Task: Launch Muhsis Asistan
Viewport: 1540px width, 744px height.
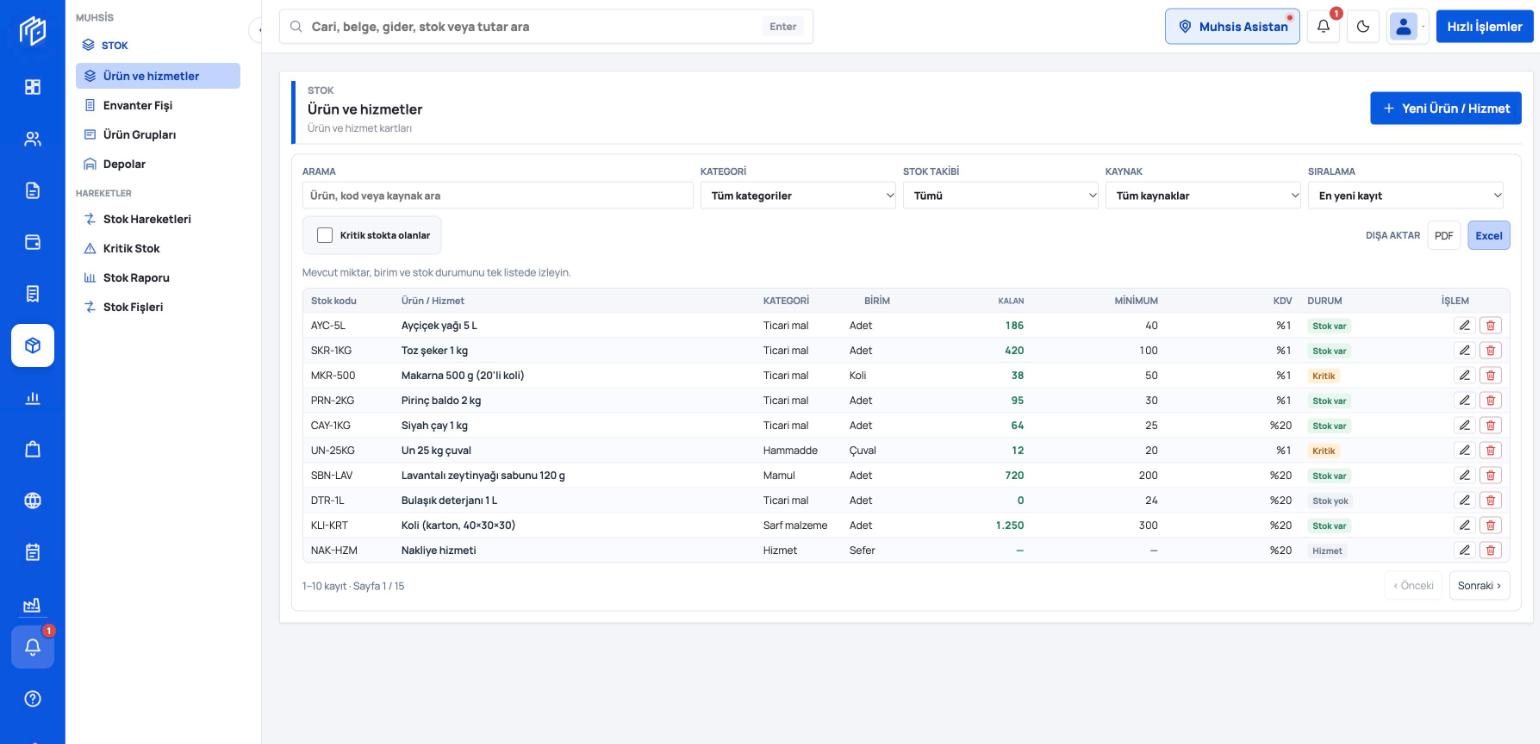Action: pyautogui.click(x=1232, y=27)
